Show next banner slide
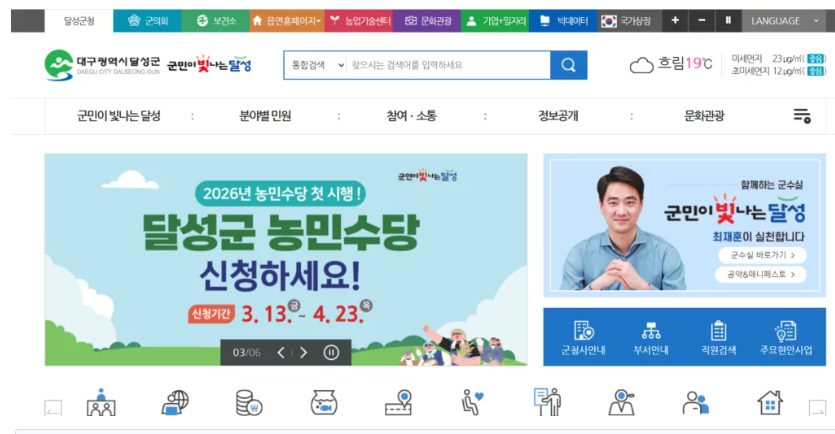The width and height of the screenshot is (835, 434). [304, 353]
